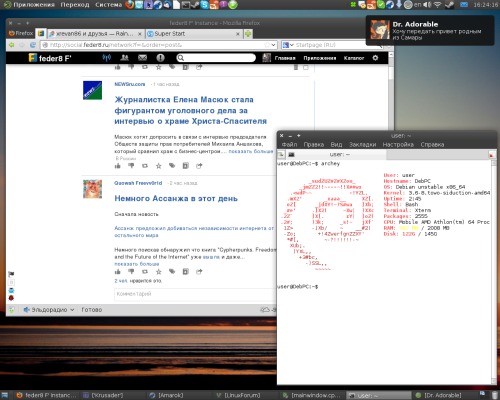This screenshot has width=500, height=400.
Task: Like the NEWSru.com post with thumbs-up icon
Action: click(118, 166)
